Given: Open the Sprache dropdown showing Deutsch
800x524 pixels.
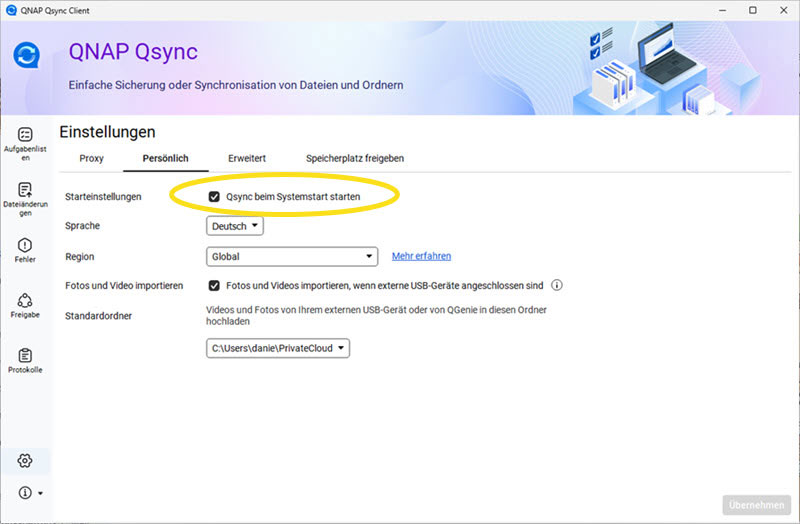Looking at the screenshot, I should (235, 226).
